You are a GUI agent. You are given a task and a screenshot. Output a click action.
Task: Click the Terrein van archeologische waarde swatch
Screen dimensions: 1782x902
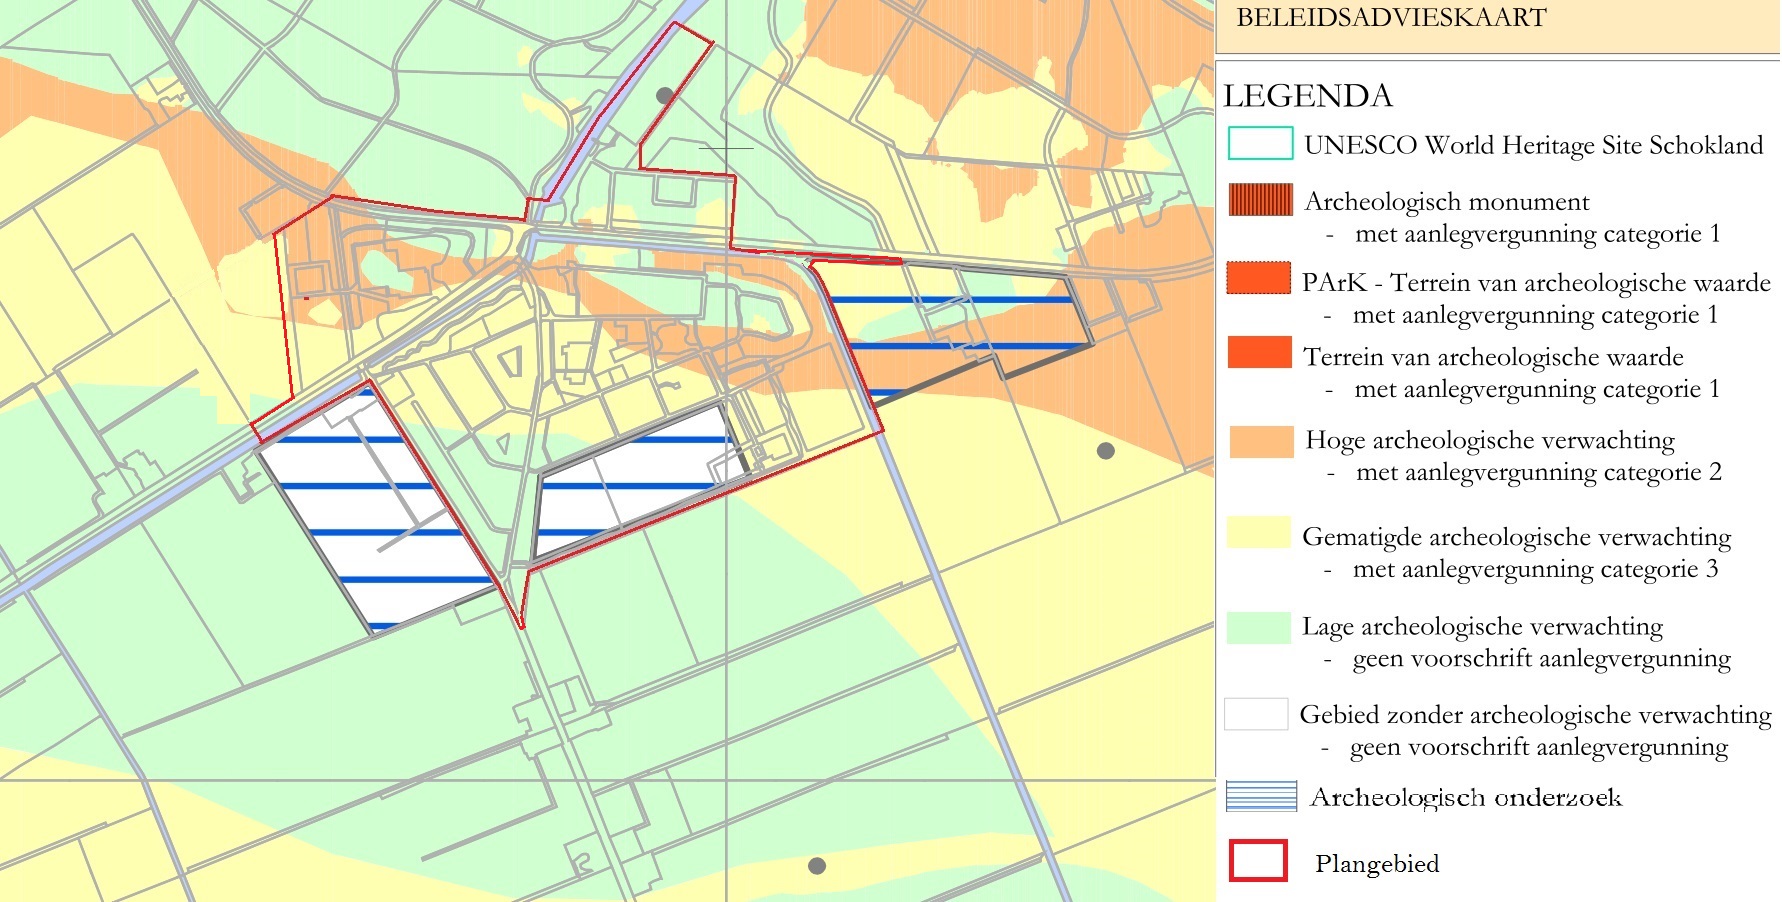pyautogui.click(x=1259, y=352)
